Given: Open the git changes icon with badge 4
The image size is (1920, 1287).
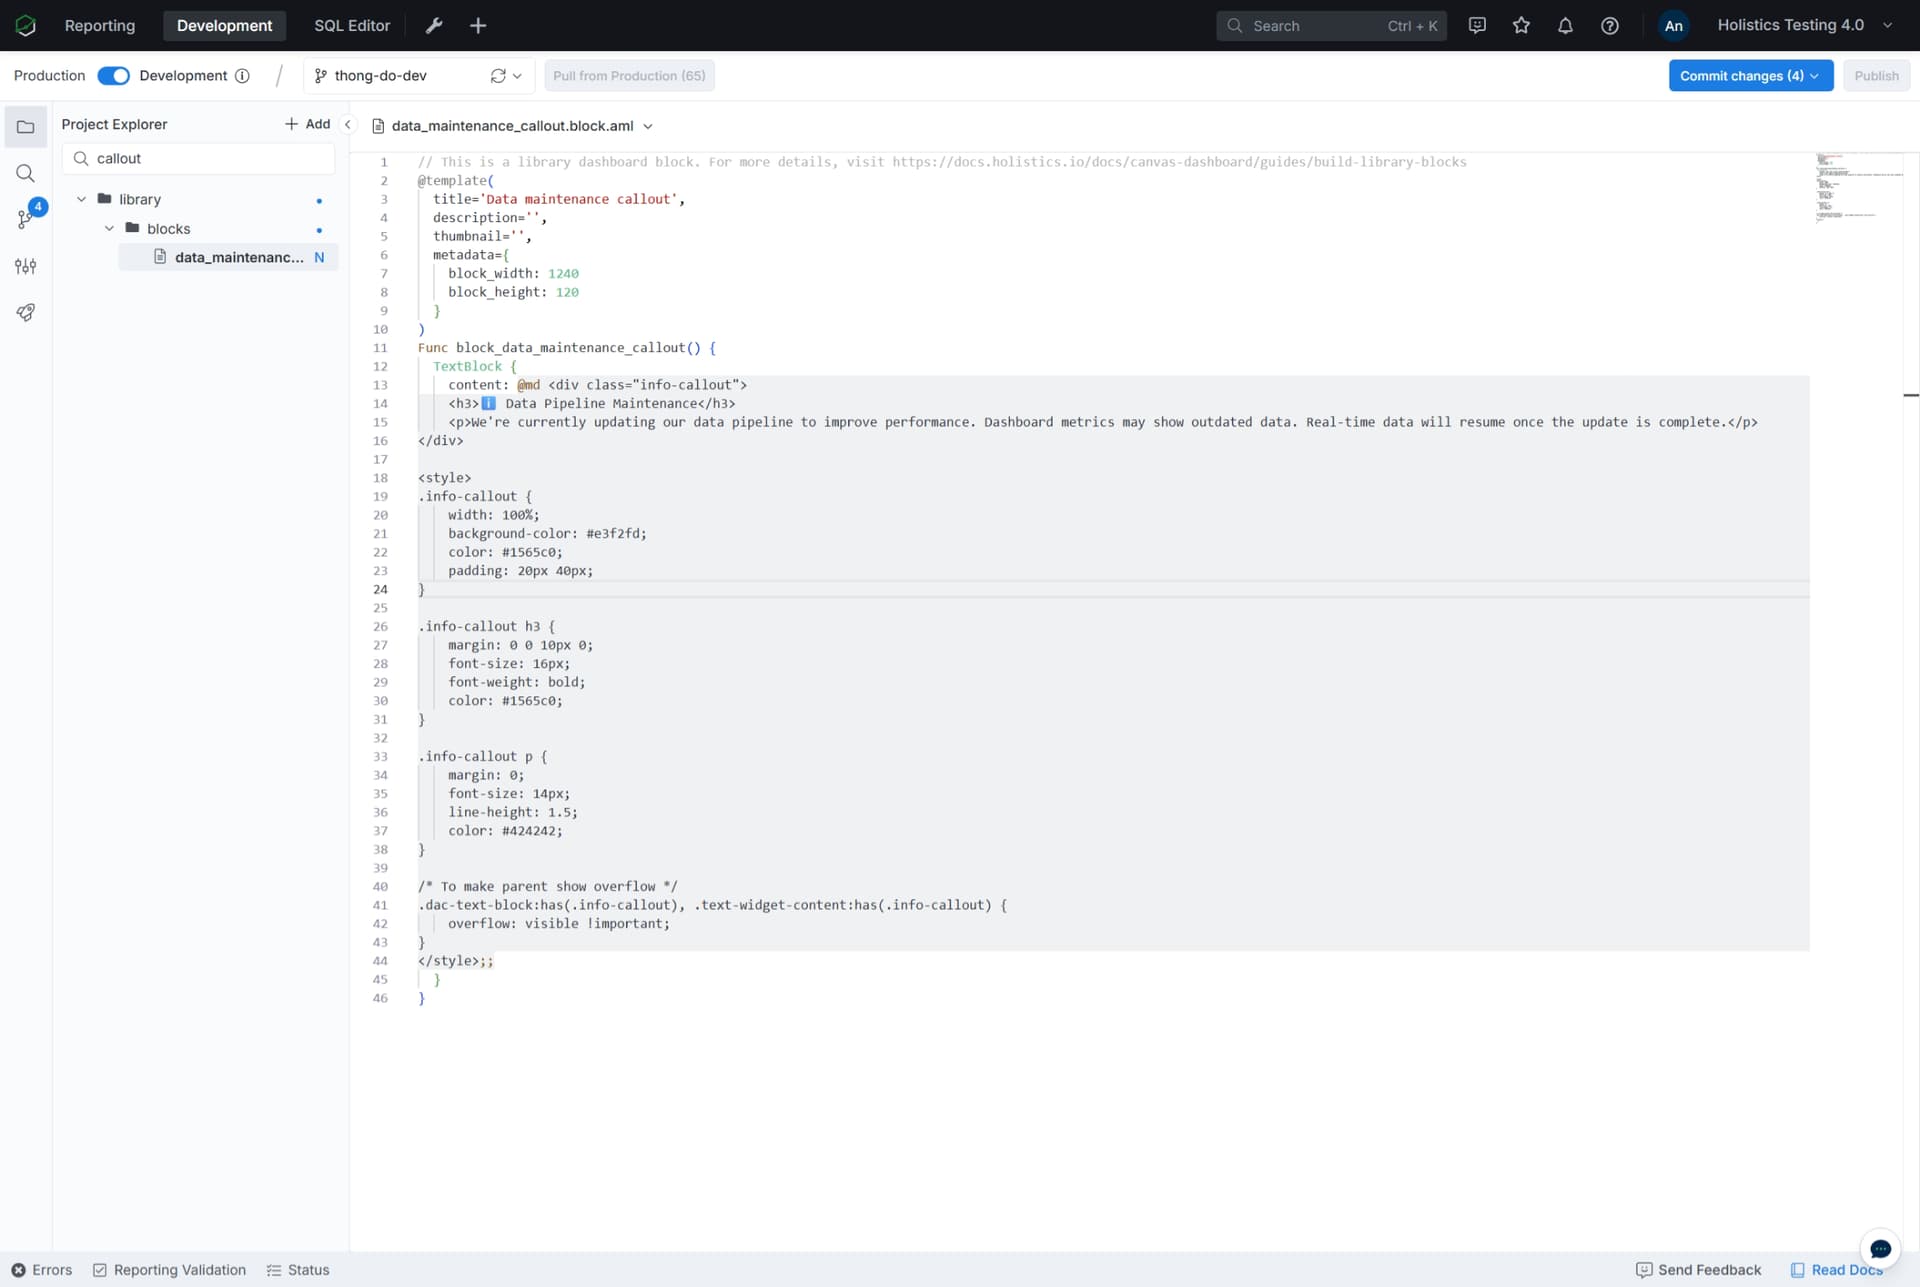Looking at the screenshot, I should pos(26,218).
